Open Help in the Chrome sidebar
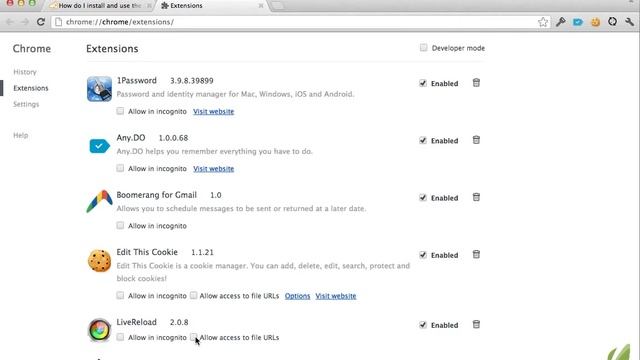640x360 pixels. (x=21, y=135)
